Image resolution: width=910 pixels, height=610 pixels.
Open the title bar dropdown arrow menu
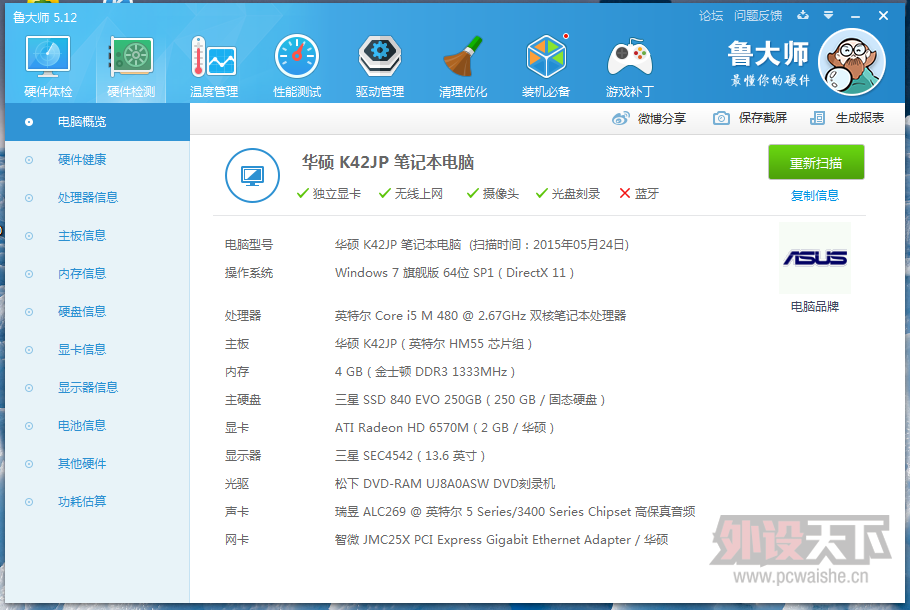click(828, 16)
